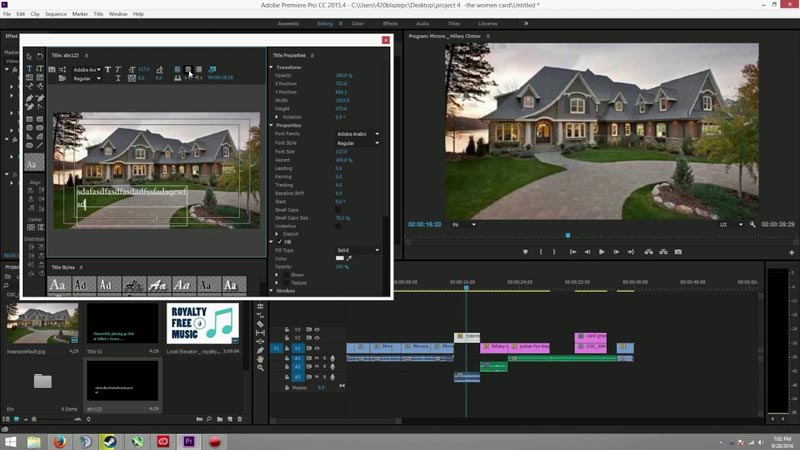Open the Window menu
The width and height of the screenshot is (800, 450).
point(118,14)
